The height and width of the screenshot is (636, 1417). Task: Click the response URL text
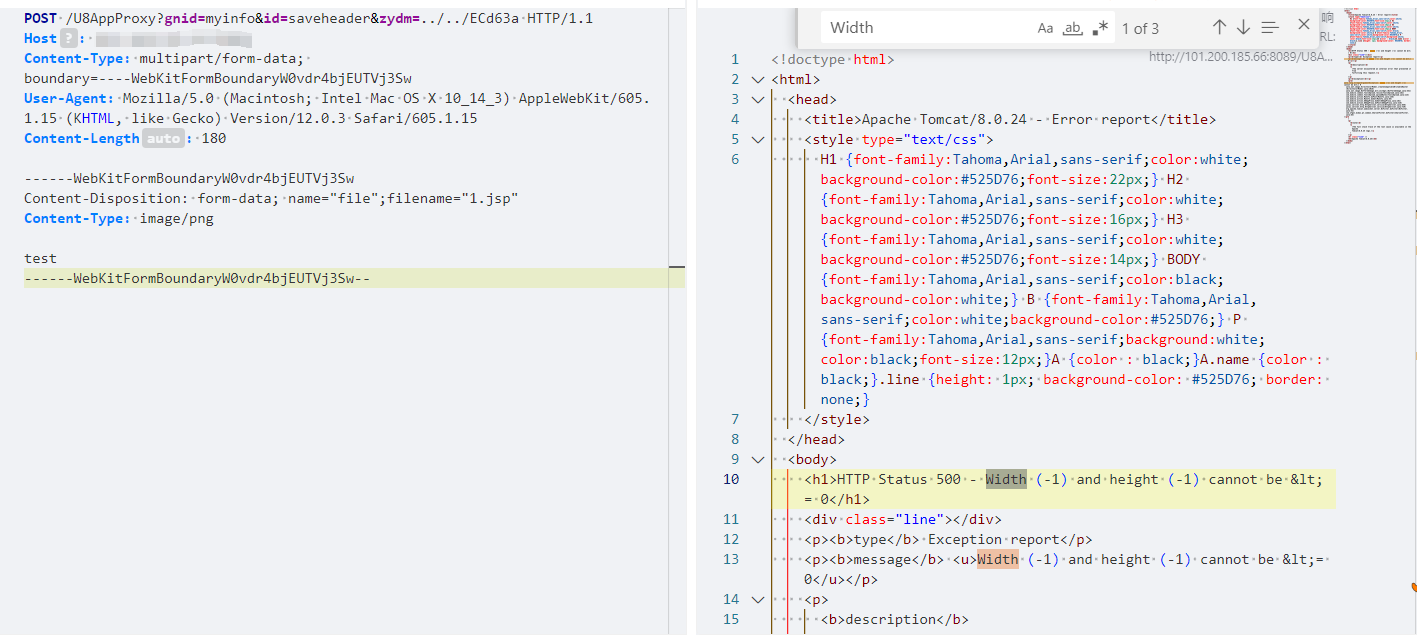tap(1240, 57)
